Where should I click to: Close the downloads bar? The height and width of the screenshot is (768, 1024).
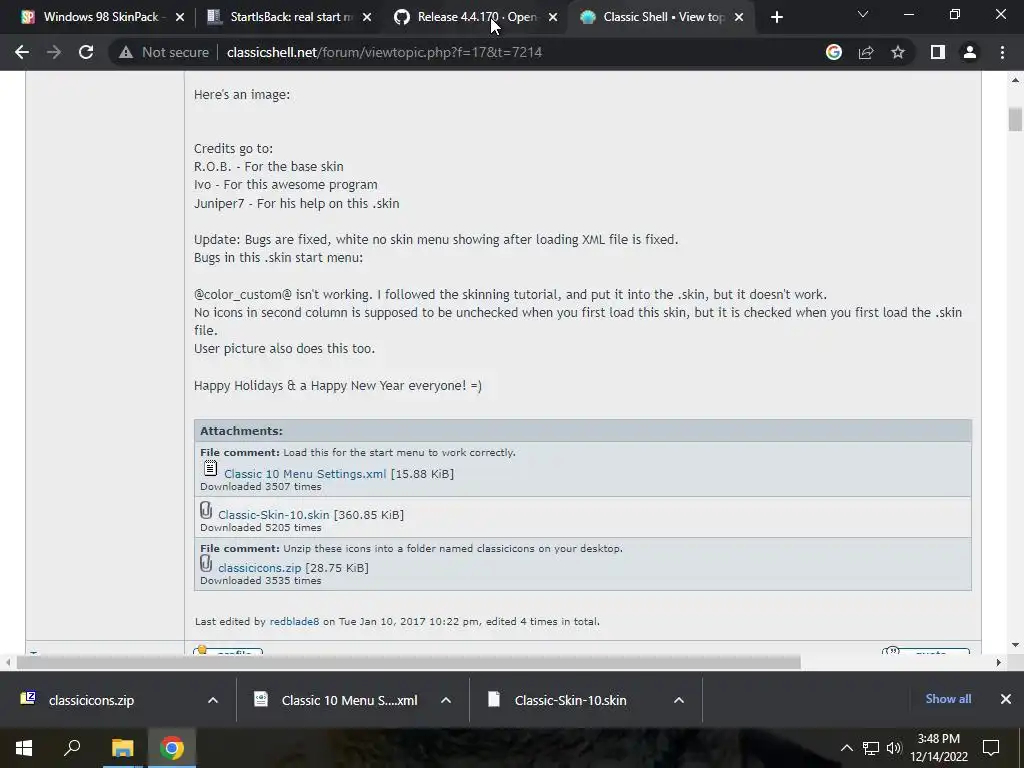[1006, 699]
